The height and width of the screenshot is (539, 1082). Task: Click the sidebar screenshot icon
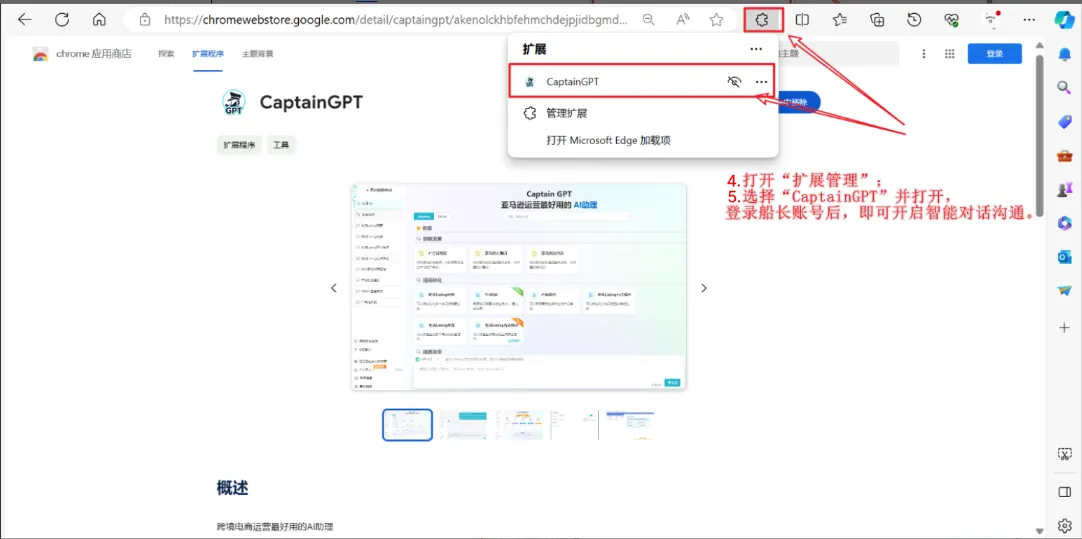(1065, 453)
